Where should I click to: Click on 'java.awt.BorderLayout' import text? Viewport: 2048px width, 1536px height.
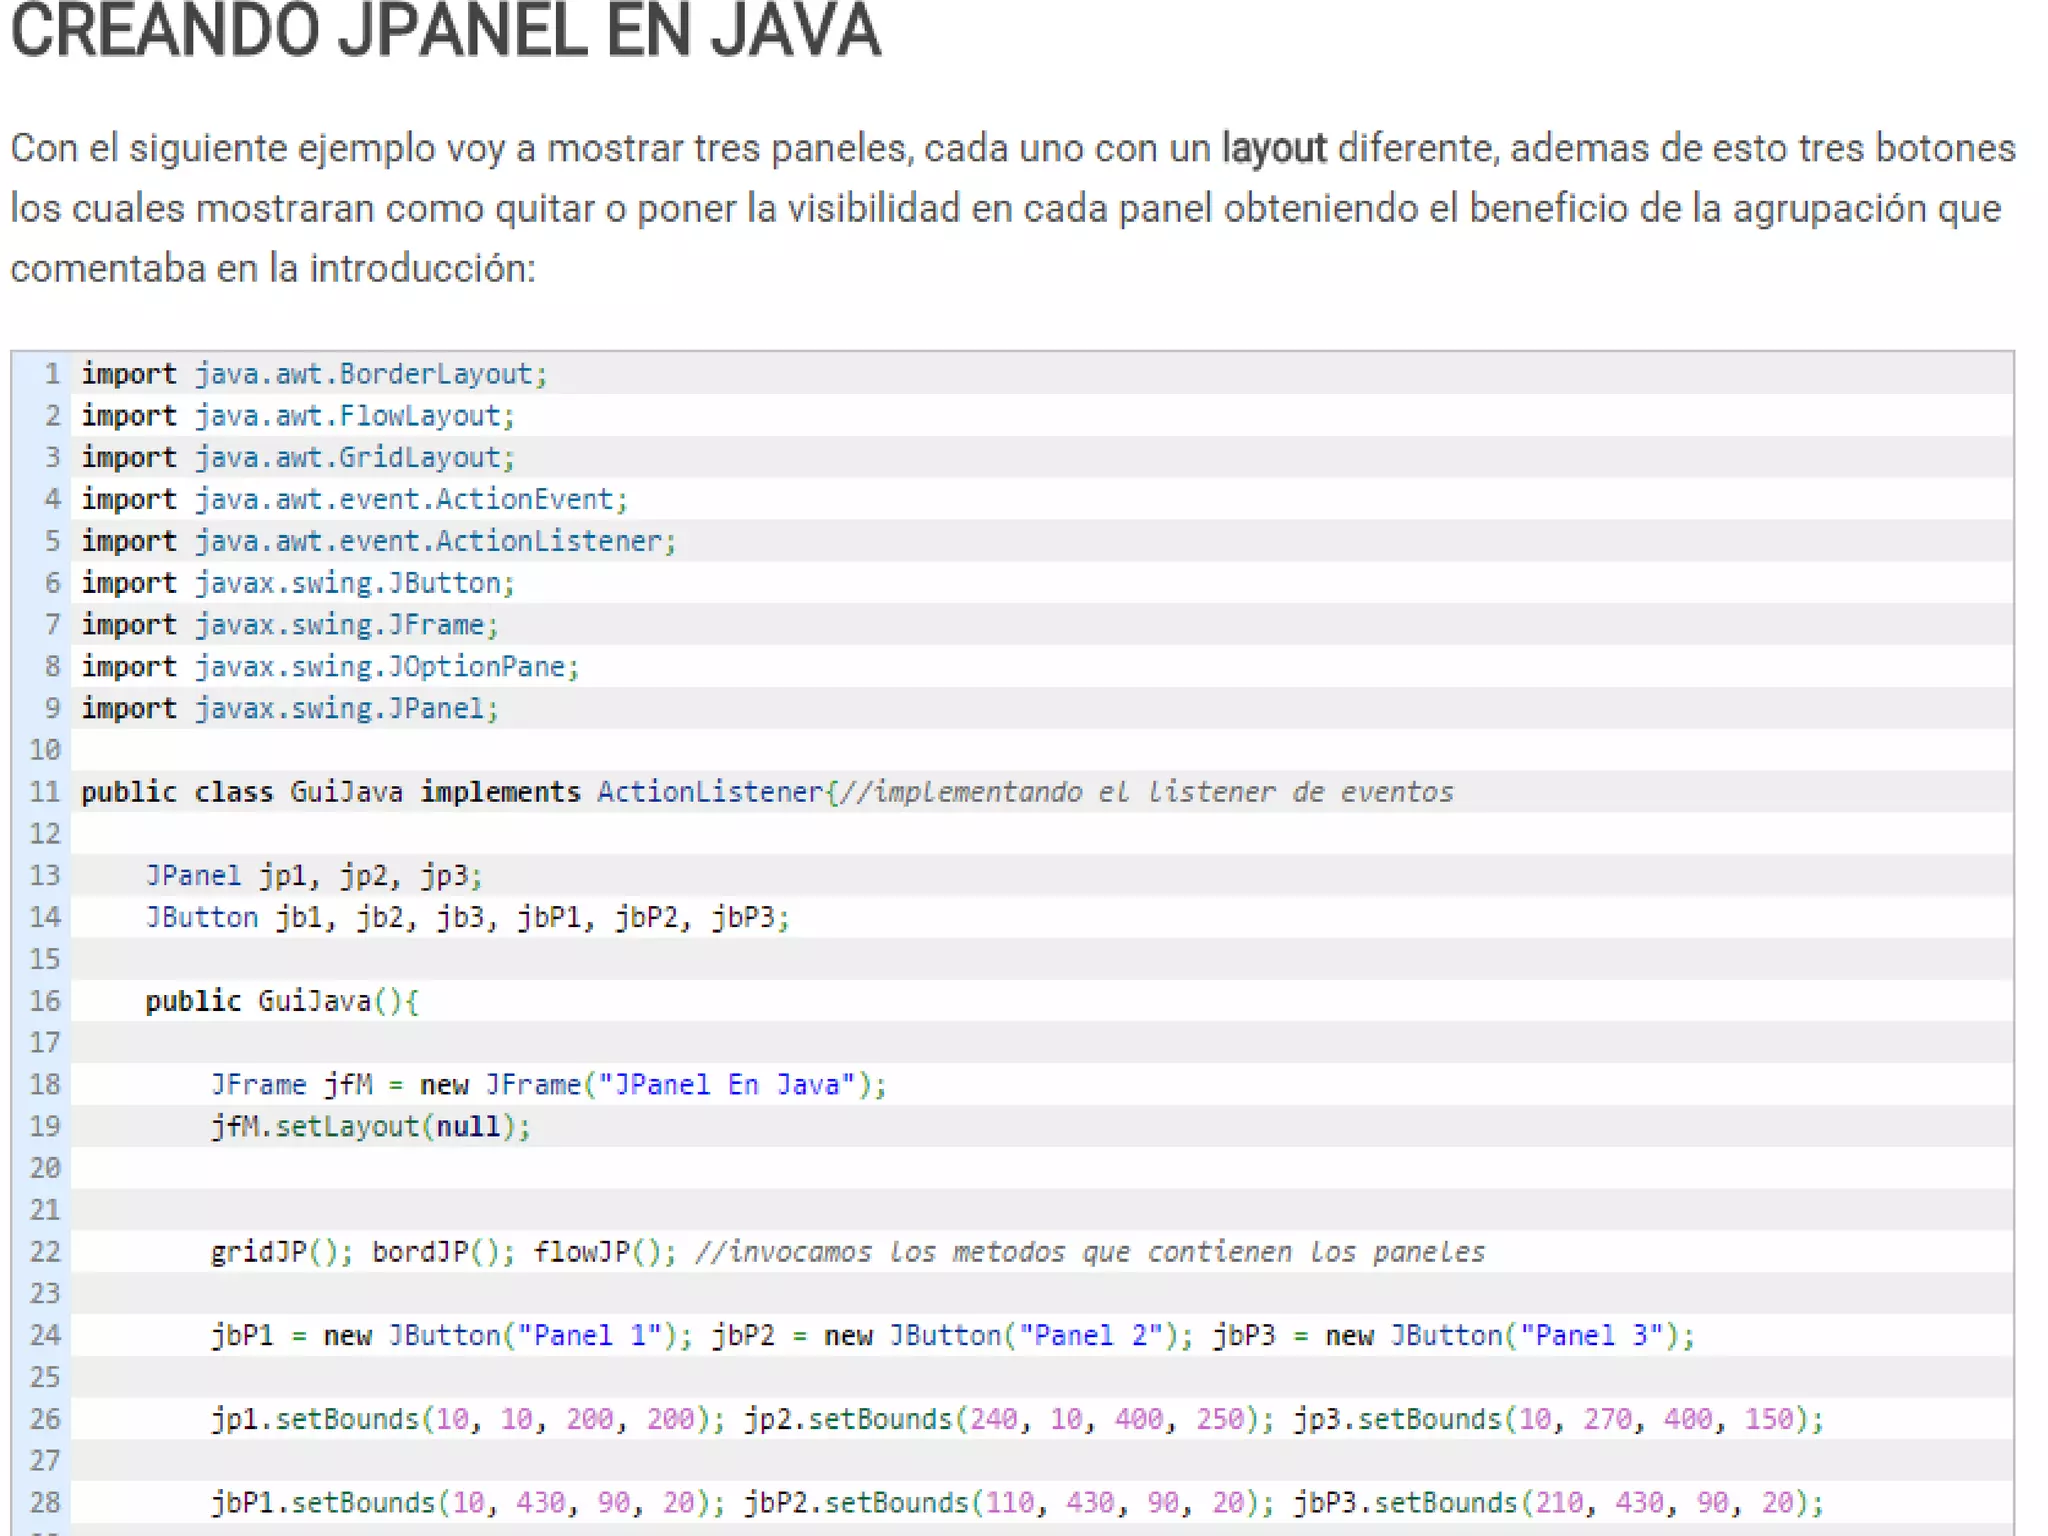[x=364, y=374]
